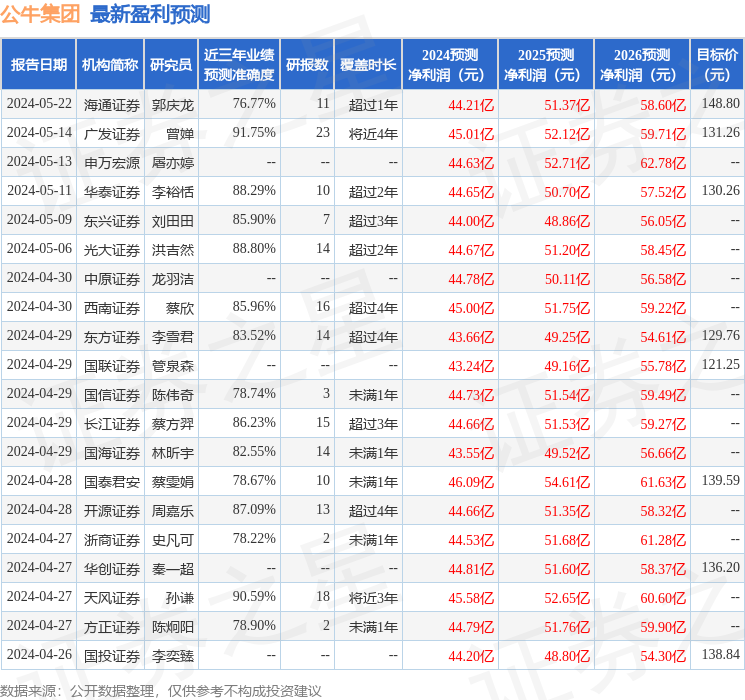Click target price 138.84

[x=721, y=654]
